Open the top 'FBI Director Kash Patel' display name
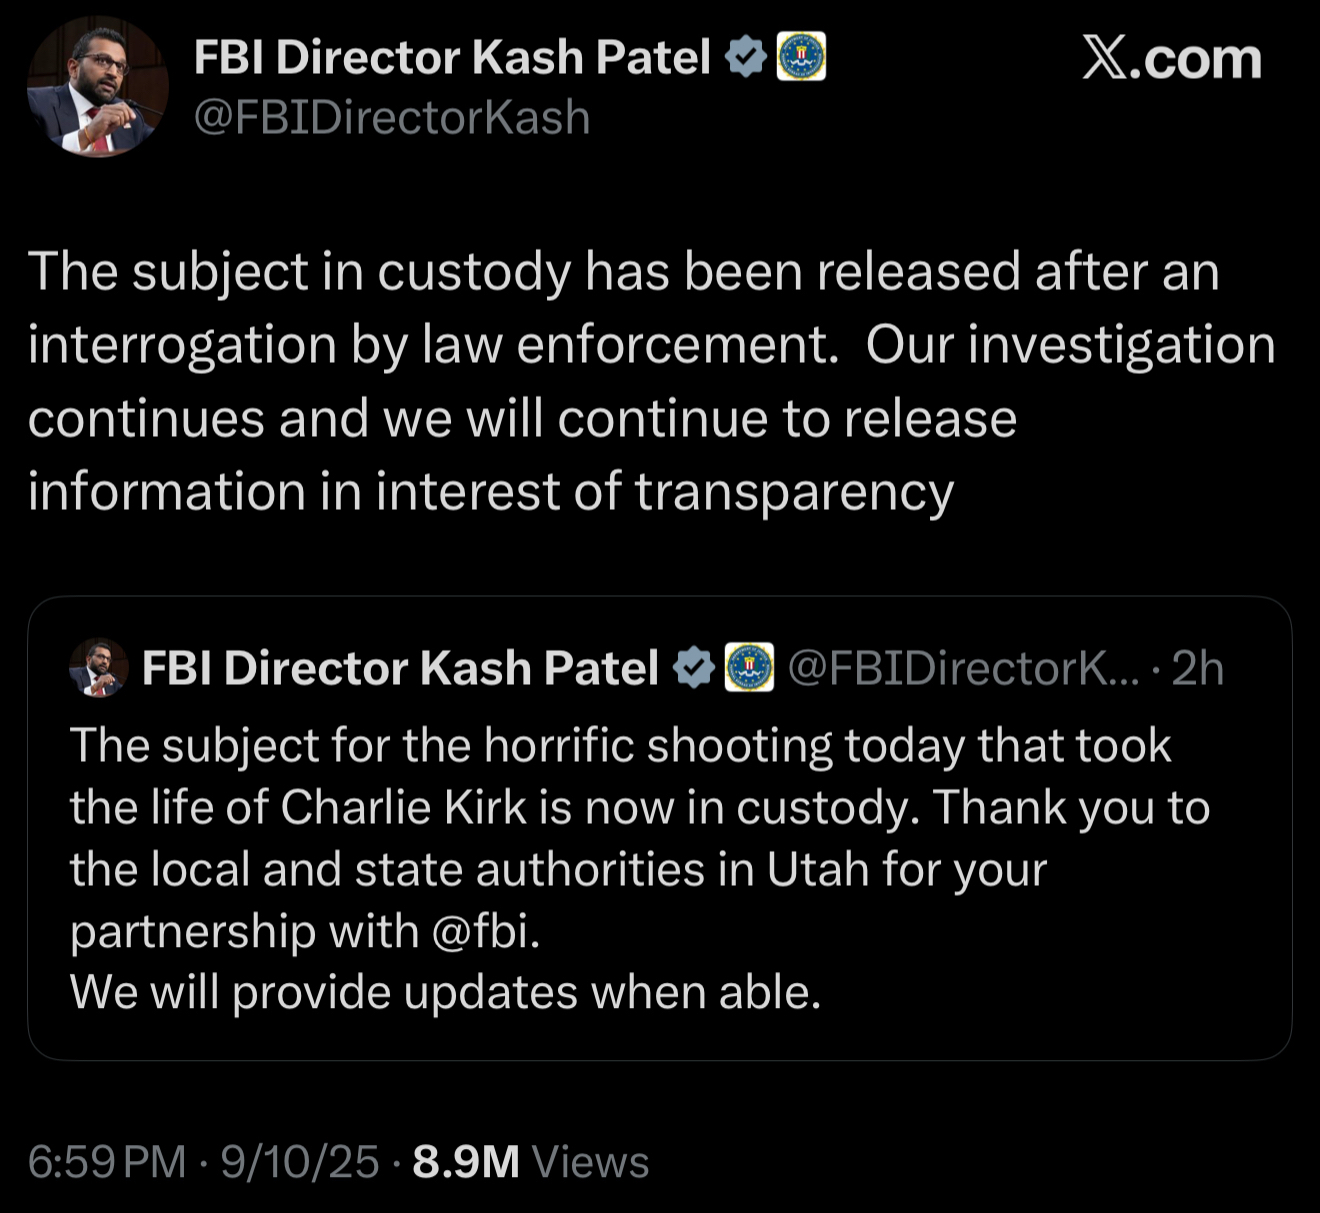The height and width of the screenshot is (1213, 1320). [452, 57]
